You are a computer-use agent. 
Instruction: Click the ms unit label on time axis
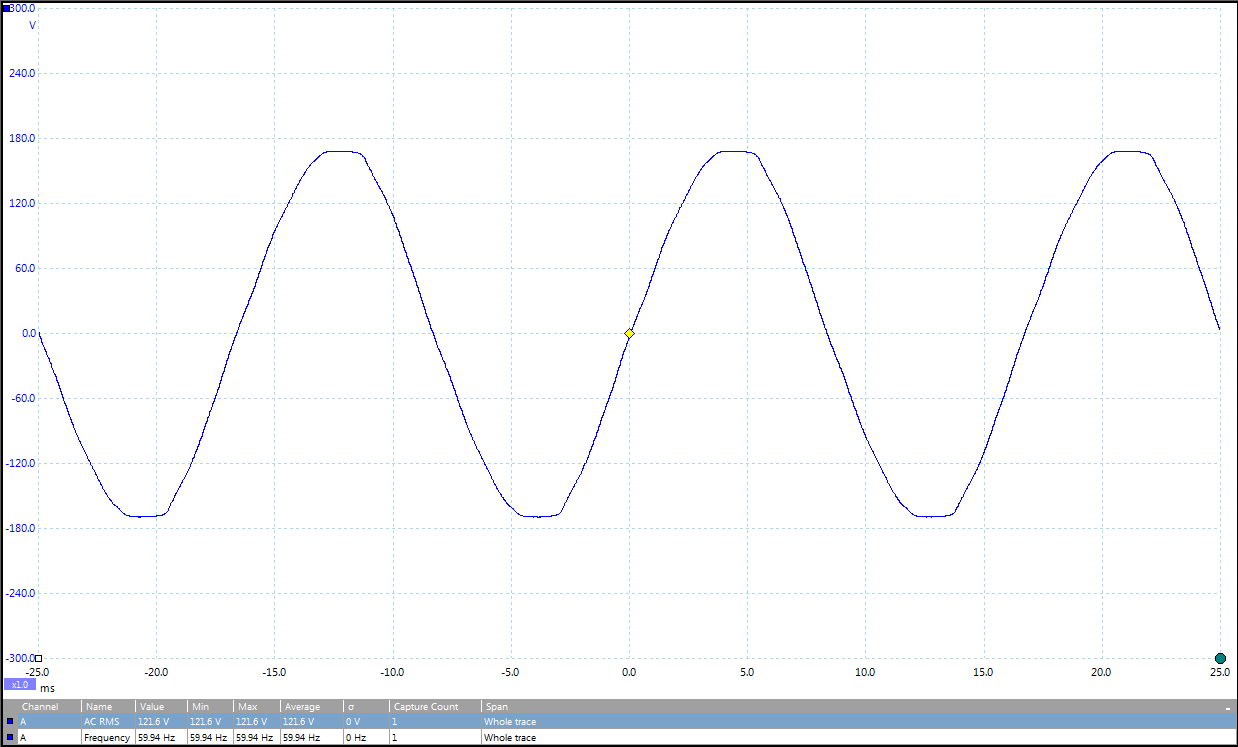click(x=47, y=688)
